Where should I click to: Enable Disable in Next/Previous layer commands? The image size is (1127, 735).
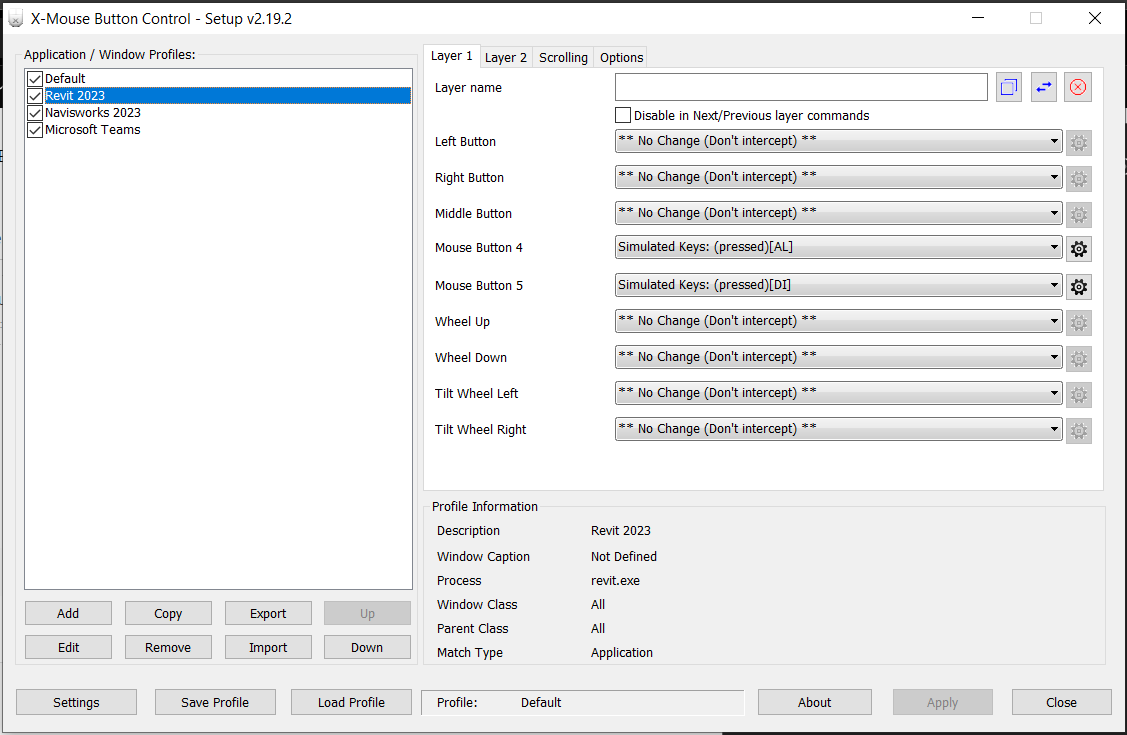click(x=622, y=114)
